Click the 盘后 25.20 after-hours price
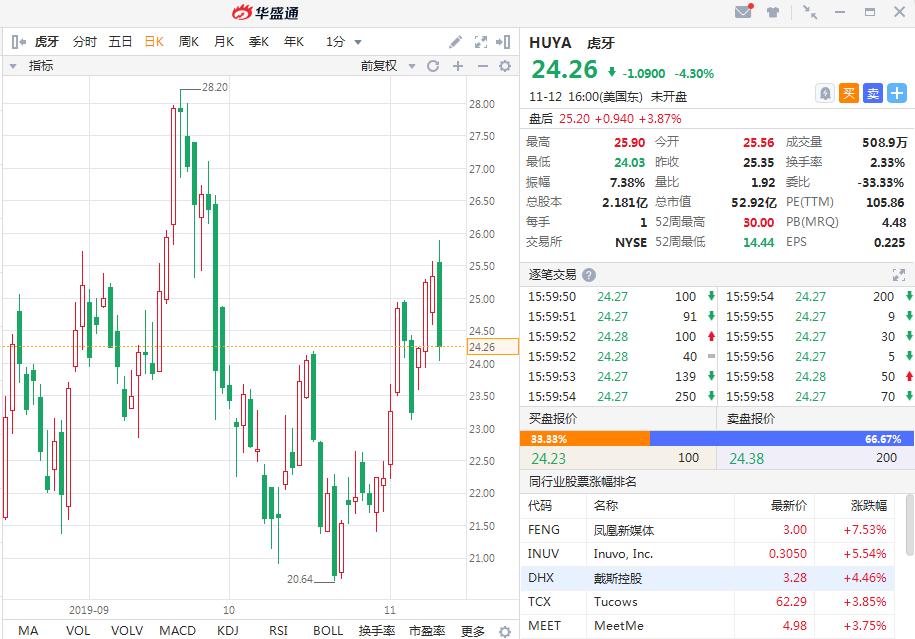This screenshot has height=639, width=915. coord(574,118)
